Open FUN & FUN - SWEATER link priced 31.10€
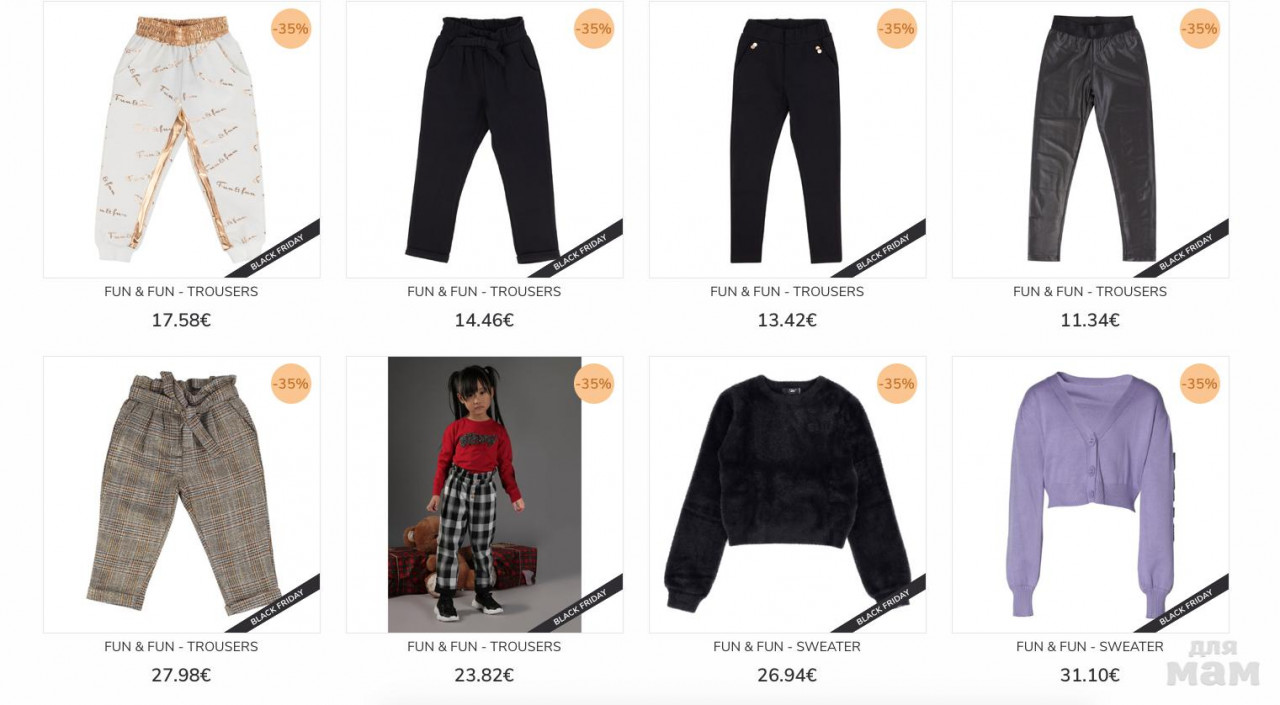The width and height of the screenshot is (1280, 705). [1090, 647]
